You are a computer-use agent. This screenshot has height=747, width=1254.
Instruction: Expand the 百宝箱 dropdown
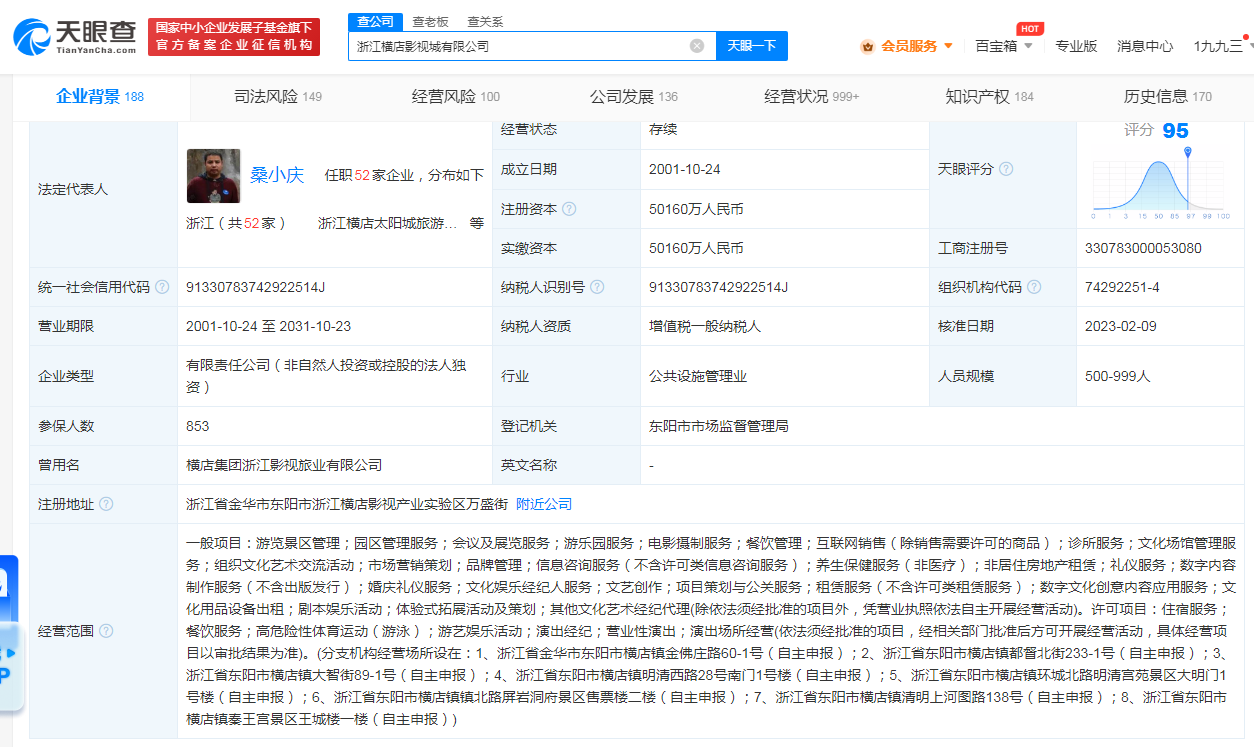pos(1028,46)
